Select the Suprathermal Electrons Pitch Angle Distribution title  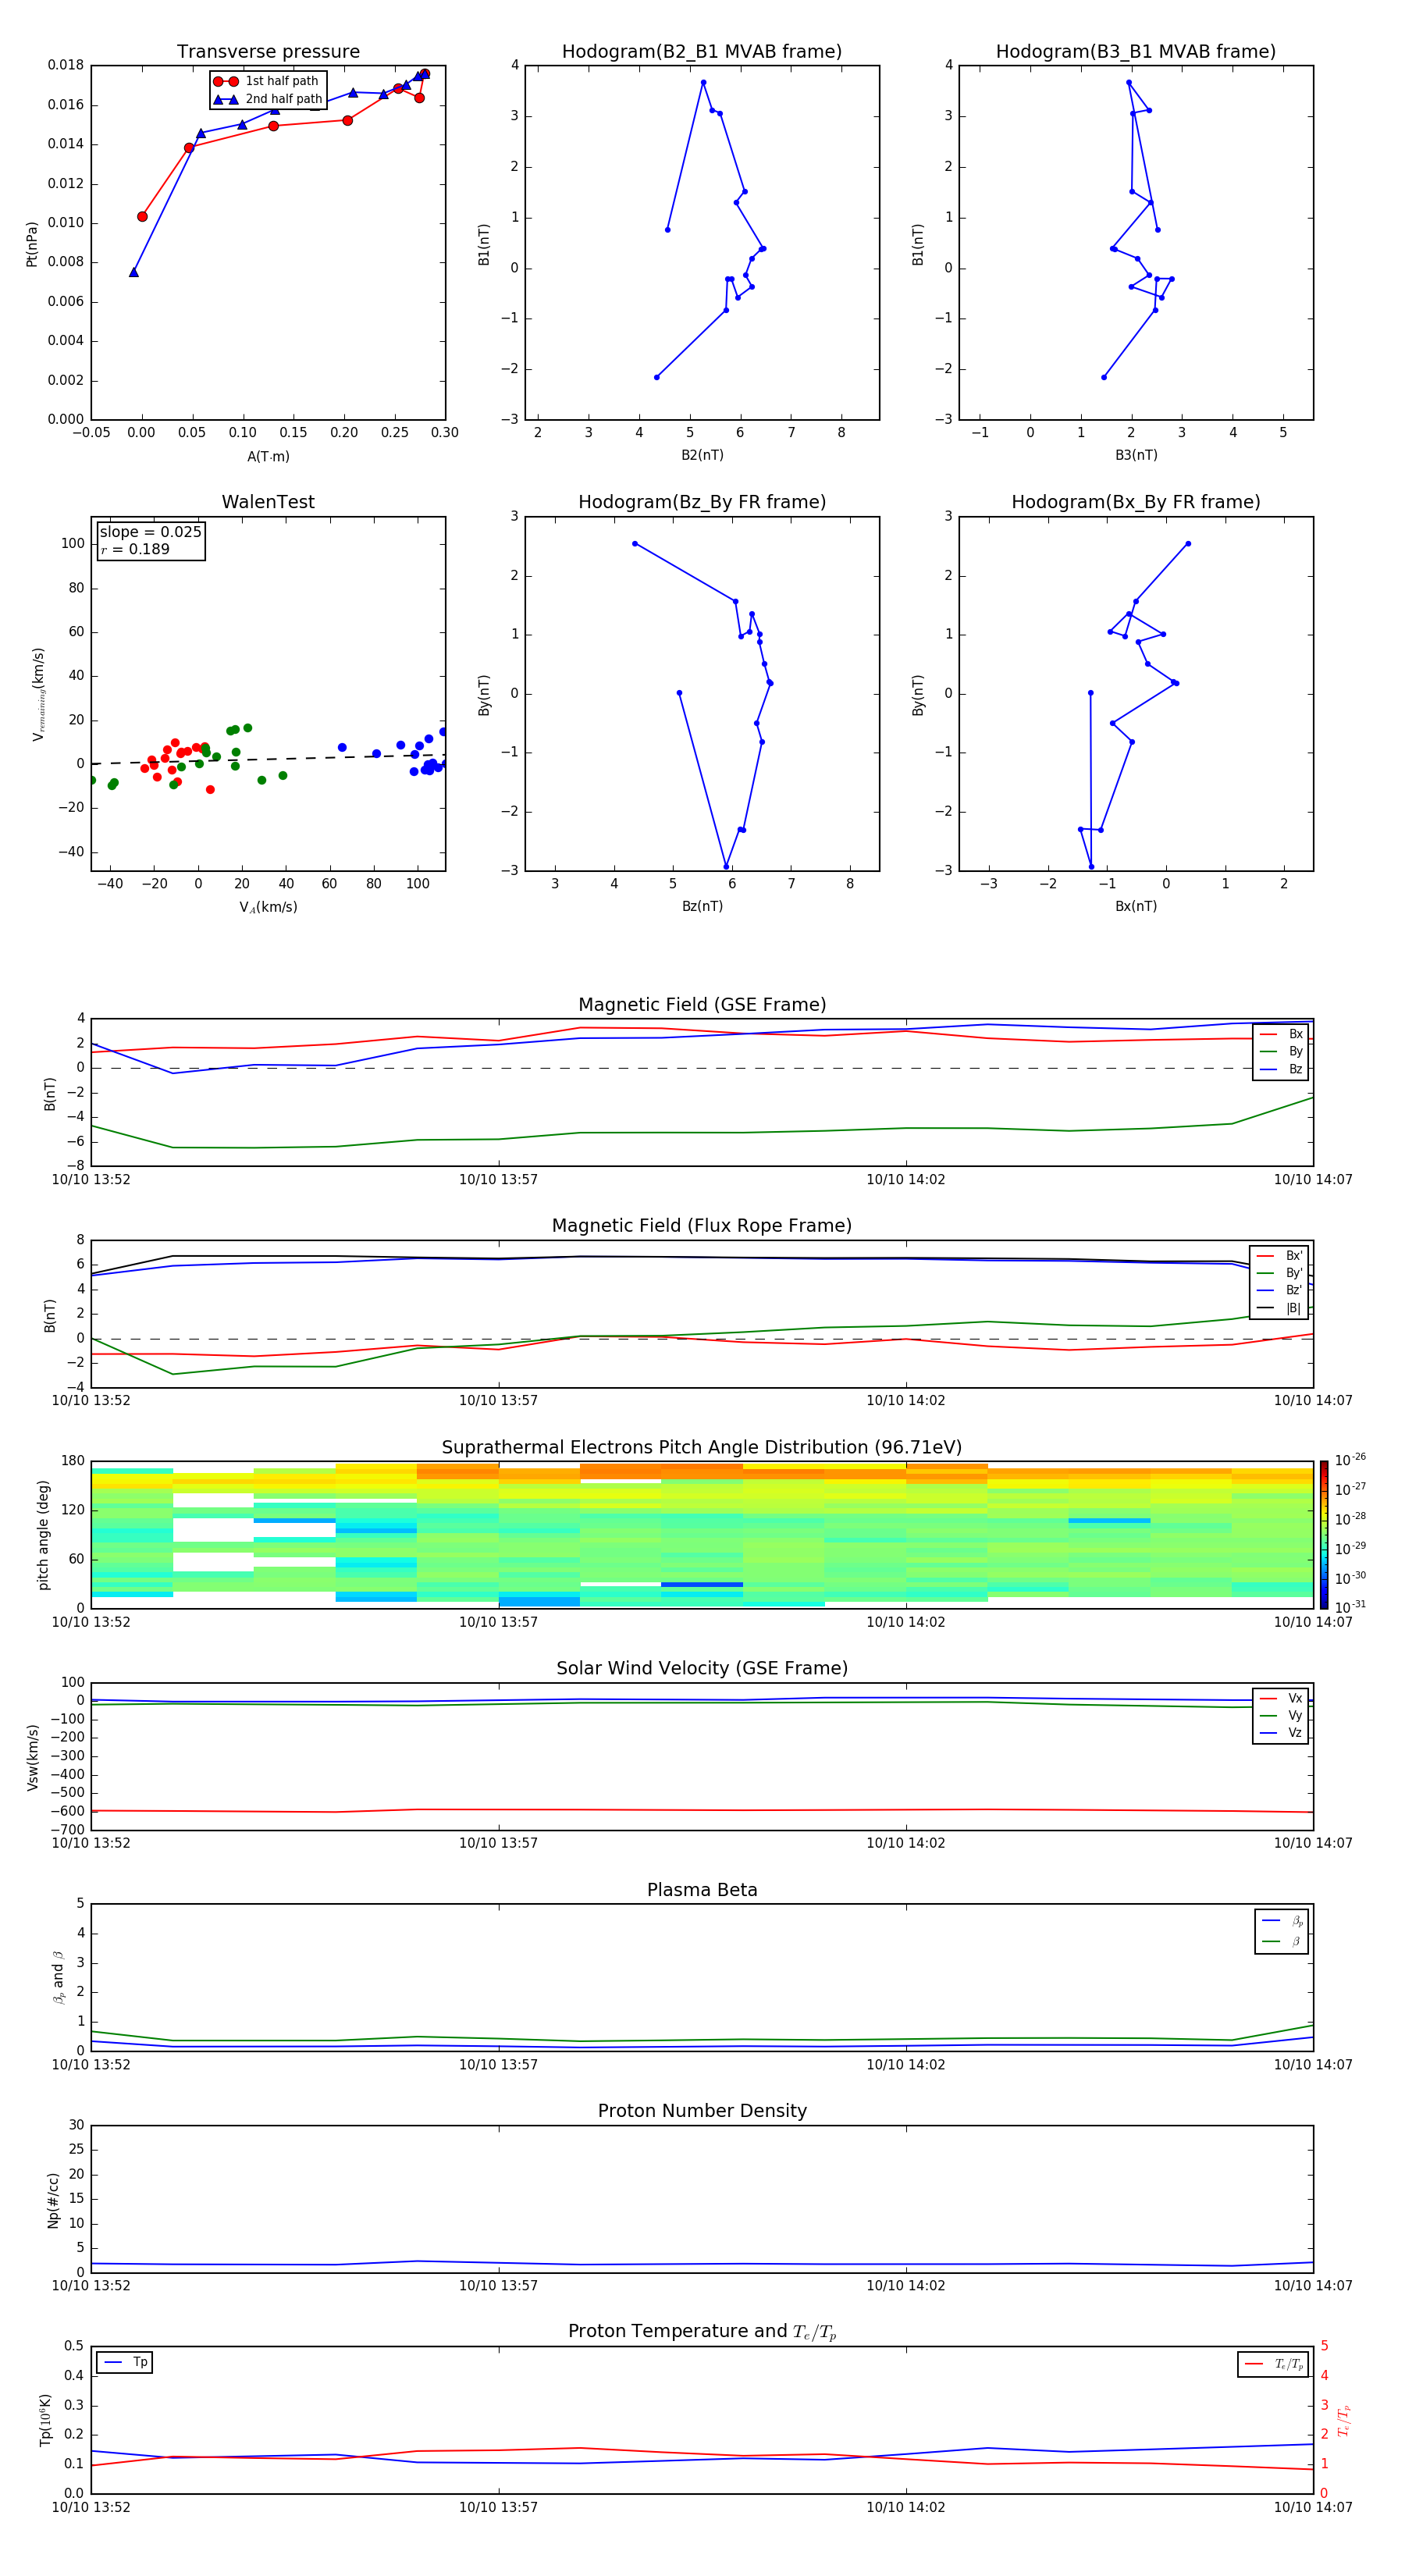pyautogui.click(x=702, y=1448)
